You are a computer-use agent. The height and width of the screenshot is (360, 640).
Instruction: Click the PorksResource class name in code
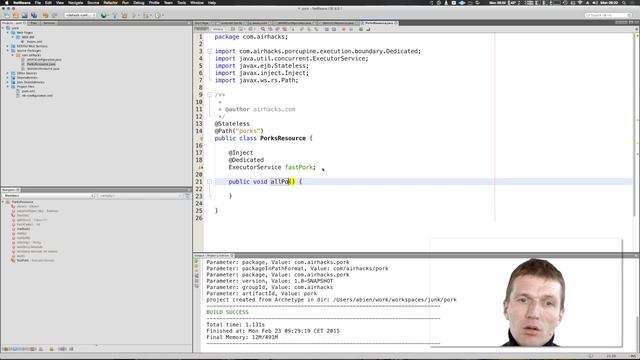pos(283,138)
